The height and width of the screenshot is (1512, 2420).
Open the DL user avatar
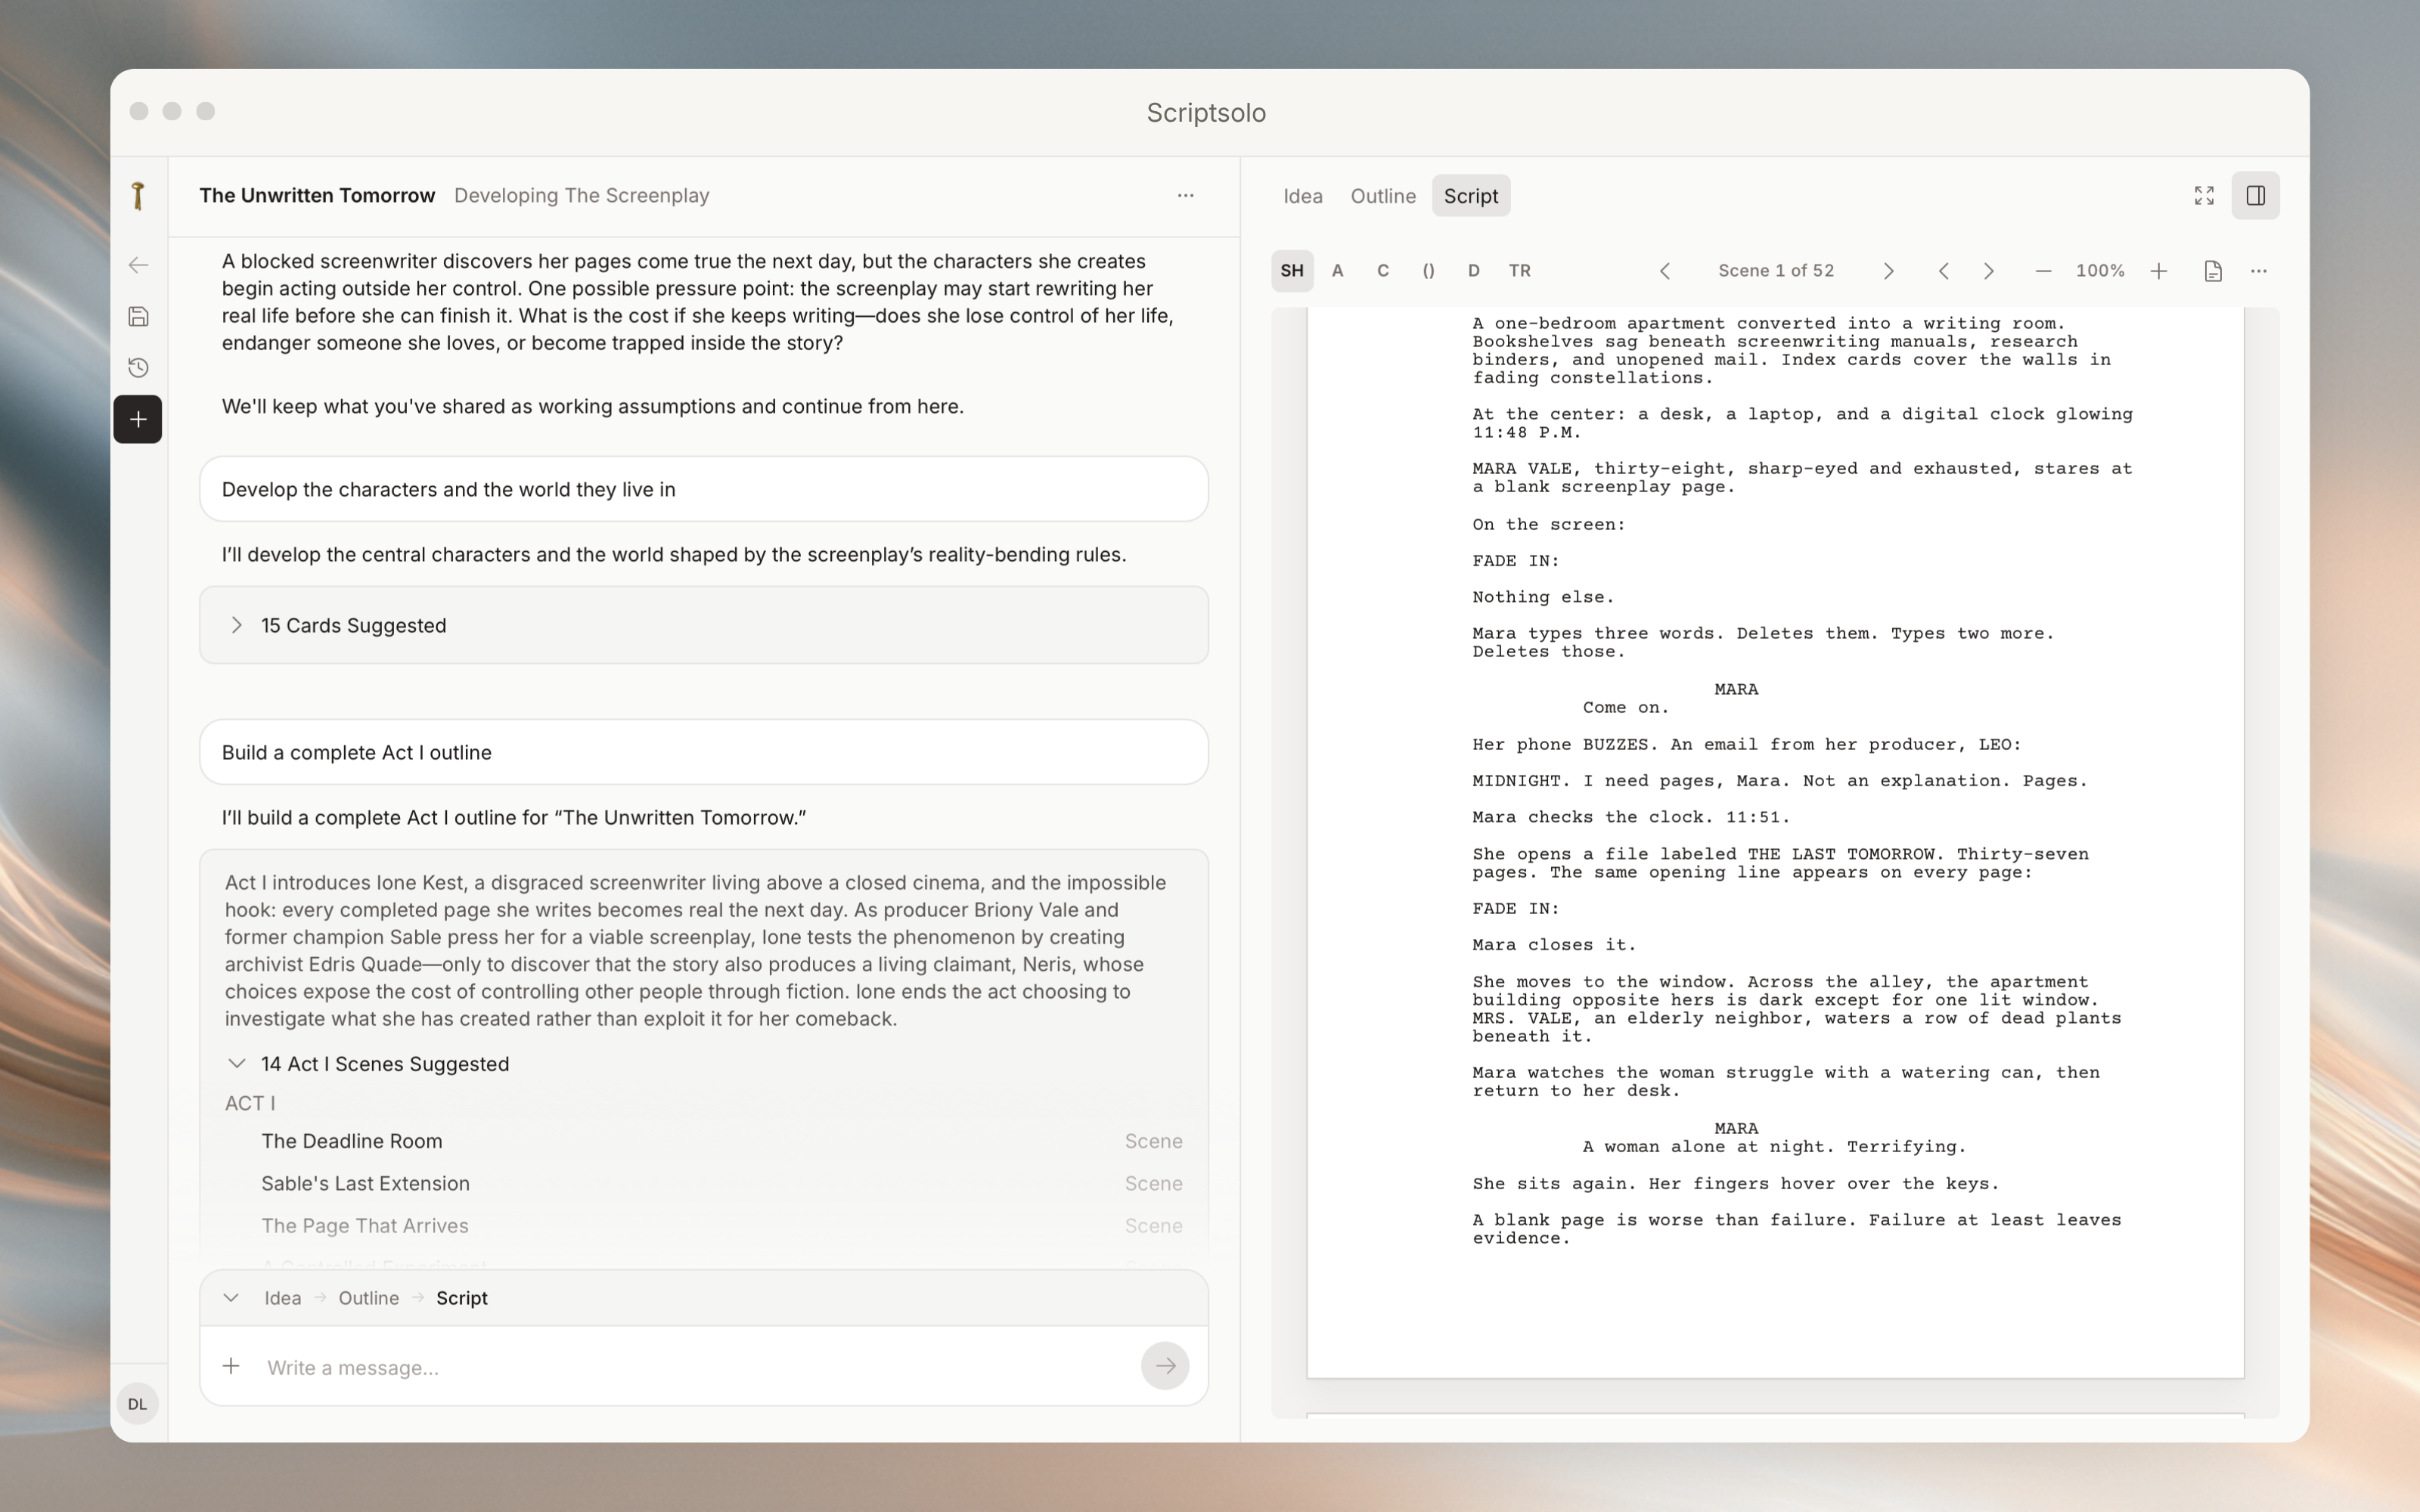(137, 1404)
